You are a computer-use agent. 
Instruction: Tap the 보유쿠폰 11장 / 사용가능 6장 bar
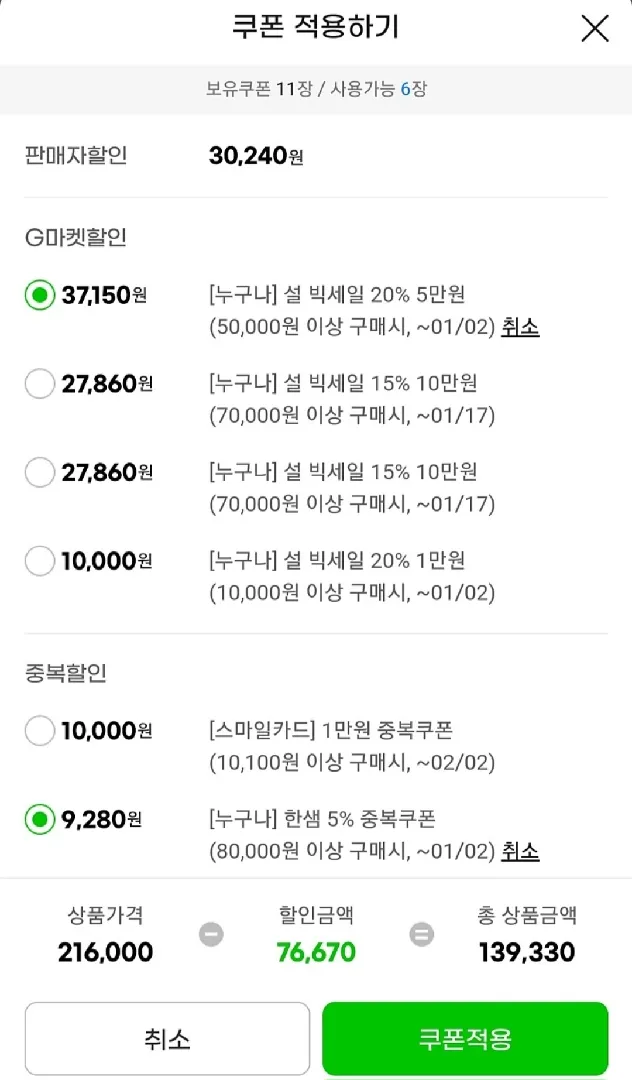click(316, 89)
